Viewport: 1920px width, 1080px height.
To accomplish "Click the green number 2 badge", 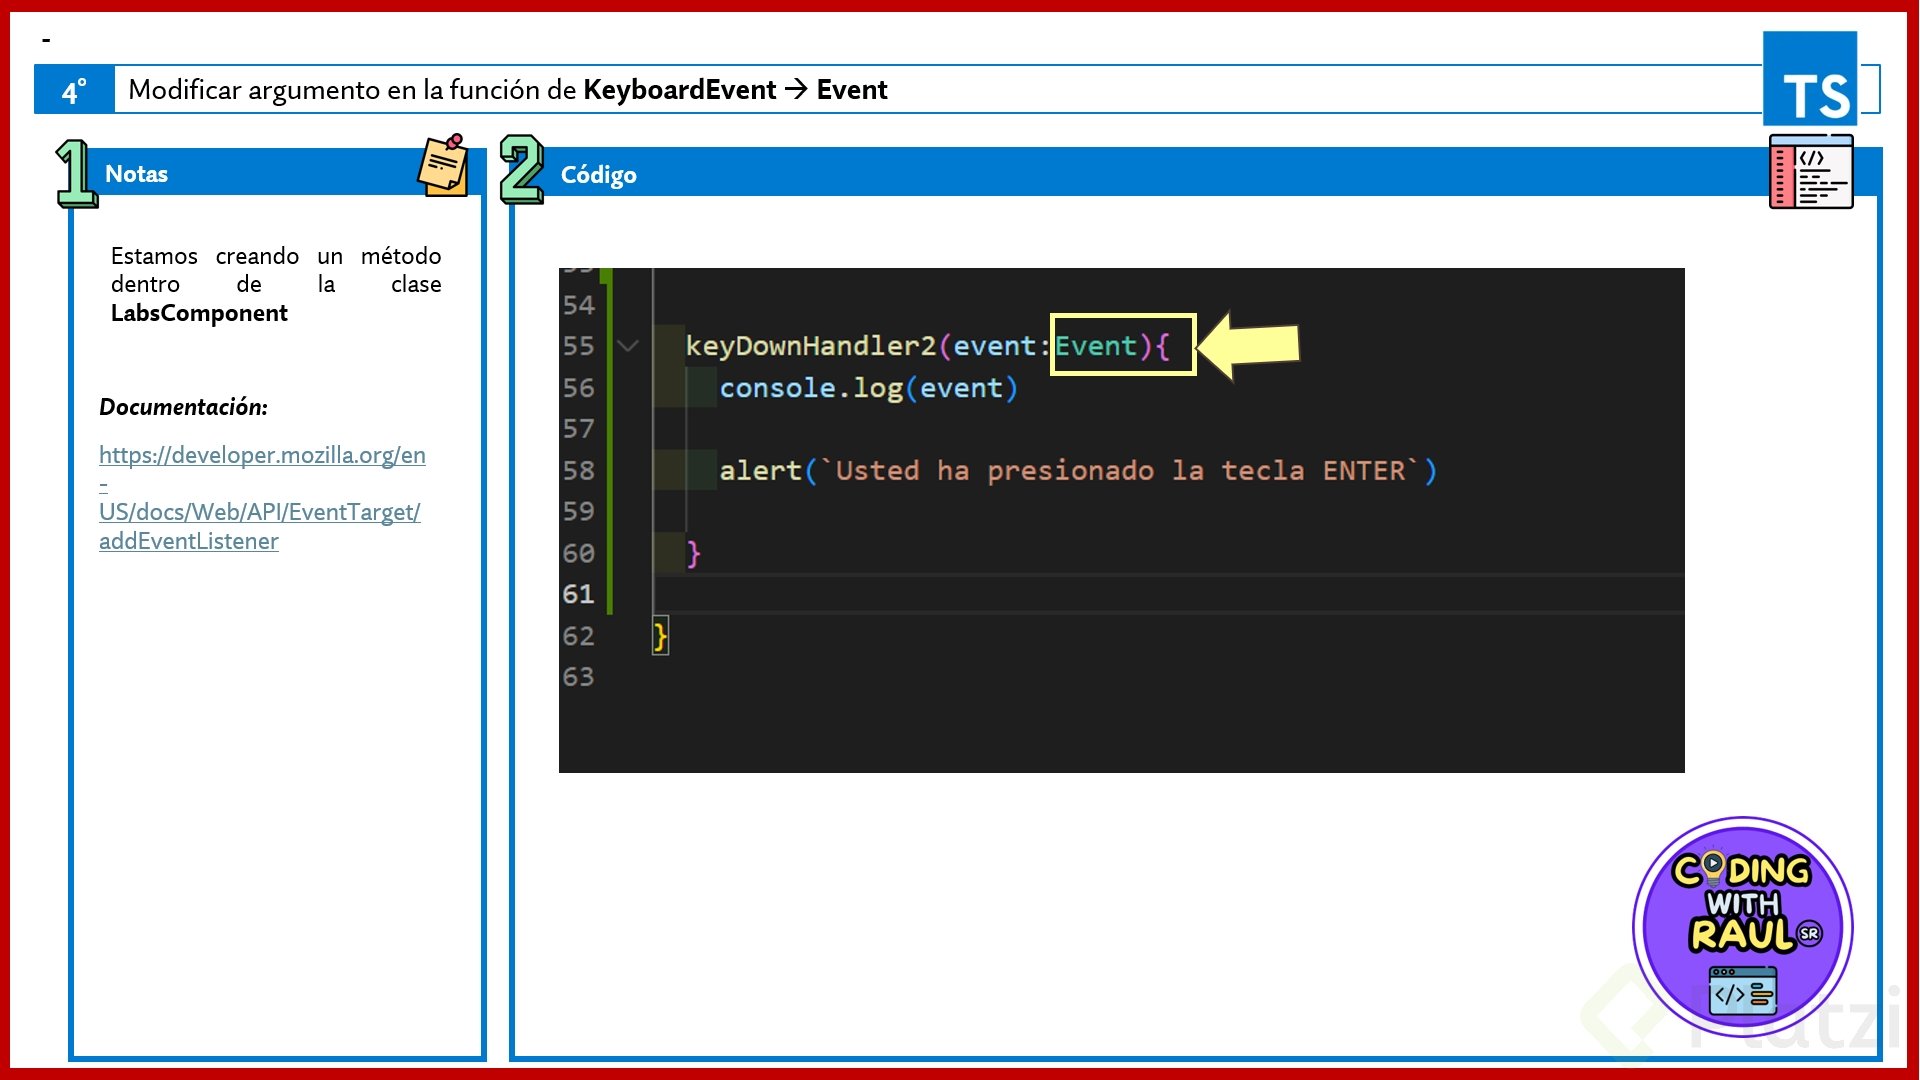I will (521, 169).
